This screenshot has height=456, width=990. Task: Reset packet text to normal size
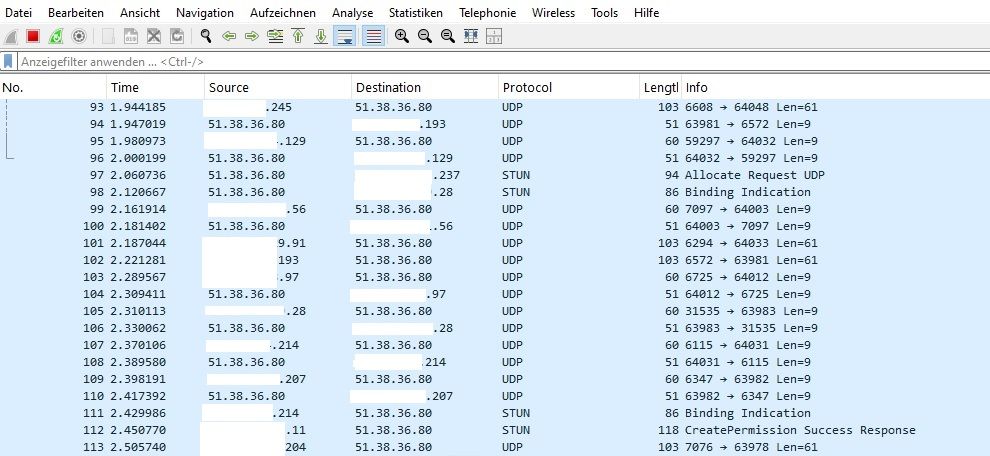point(448,37)
